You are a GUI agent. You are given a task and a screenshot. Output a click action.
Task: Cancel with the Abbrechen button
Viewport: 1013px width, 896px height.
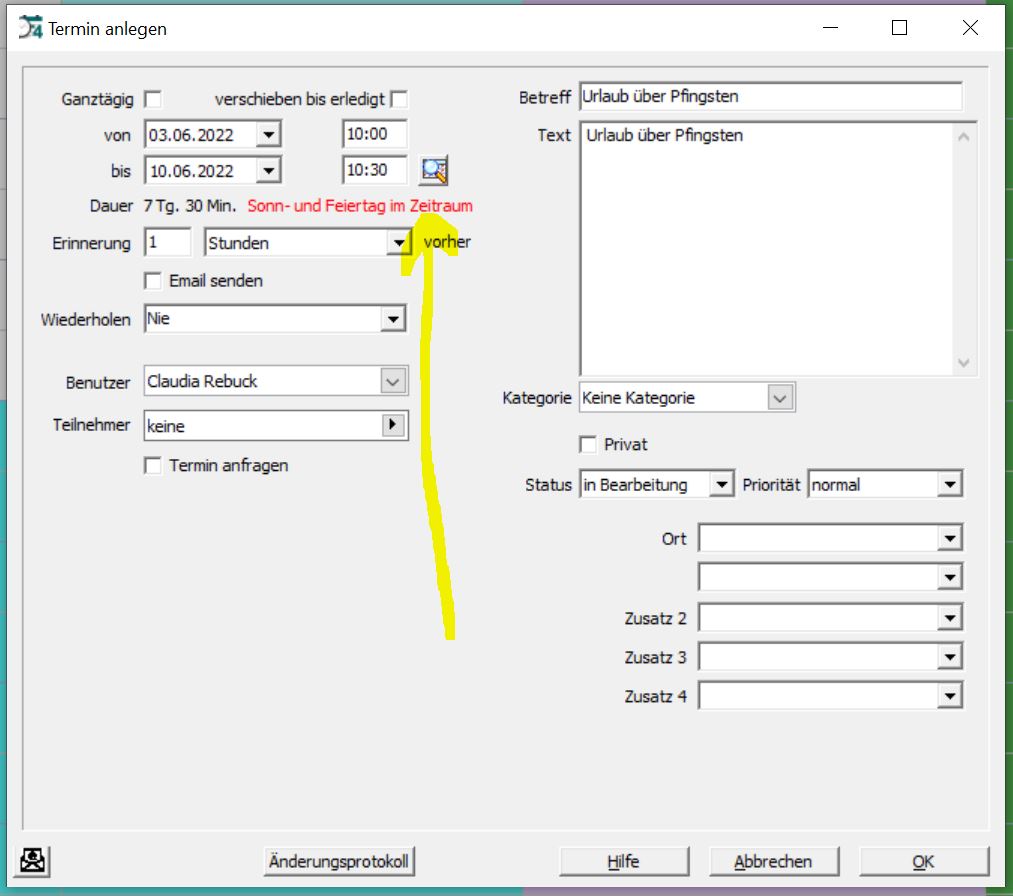pyautogui.click(x=773, y=861)
